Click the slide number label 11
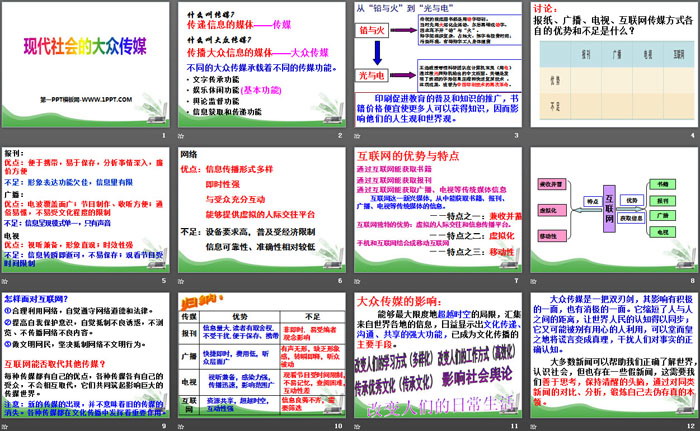Viewport: 700px width, 431px height. point(515,426)
